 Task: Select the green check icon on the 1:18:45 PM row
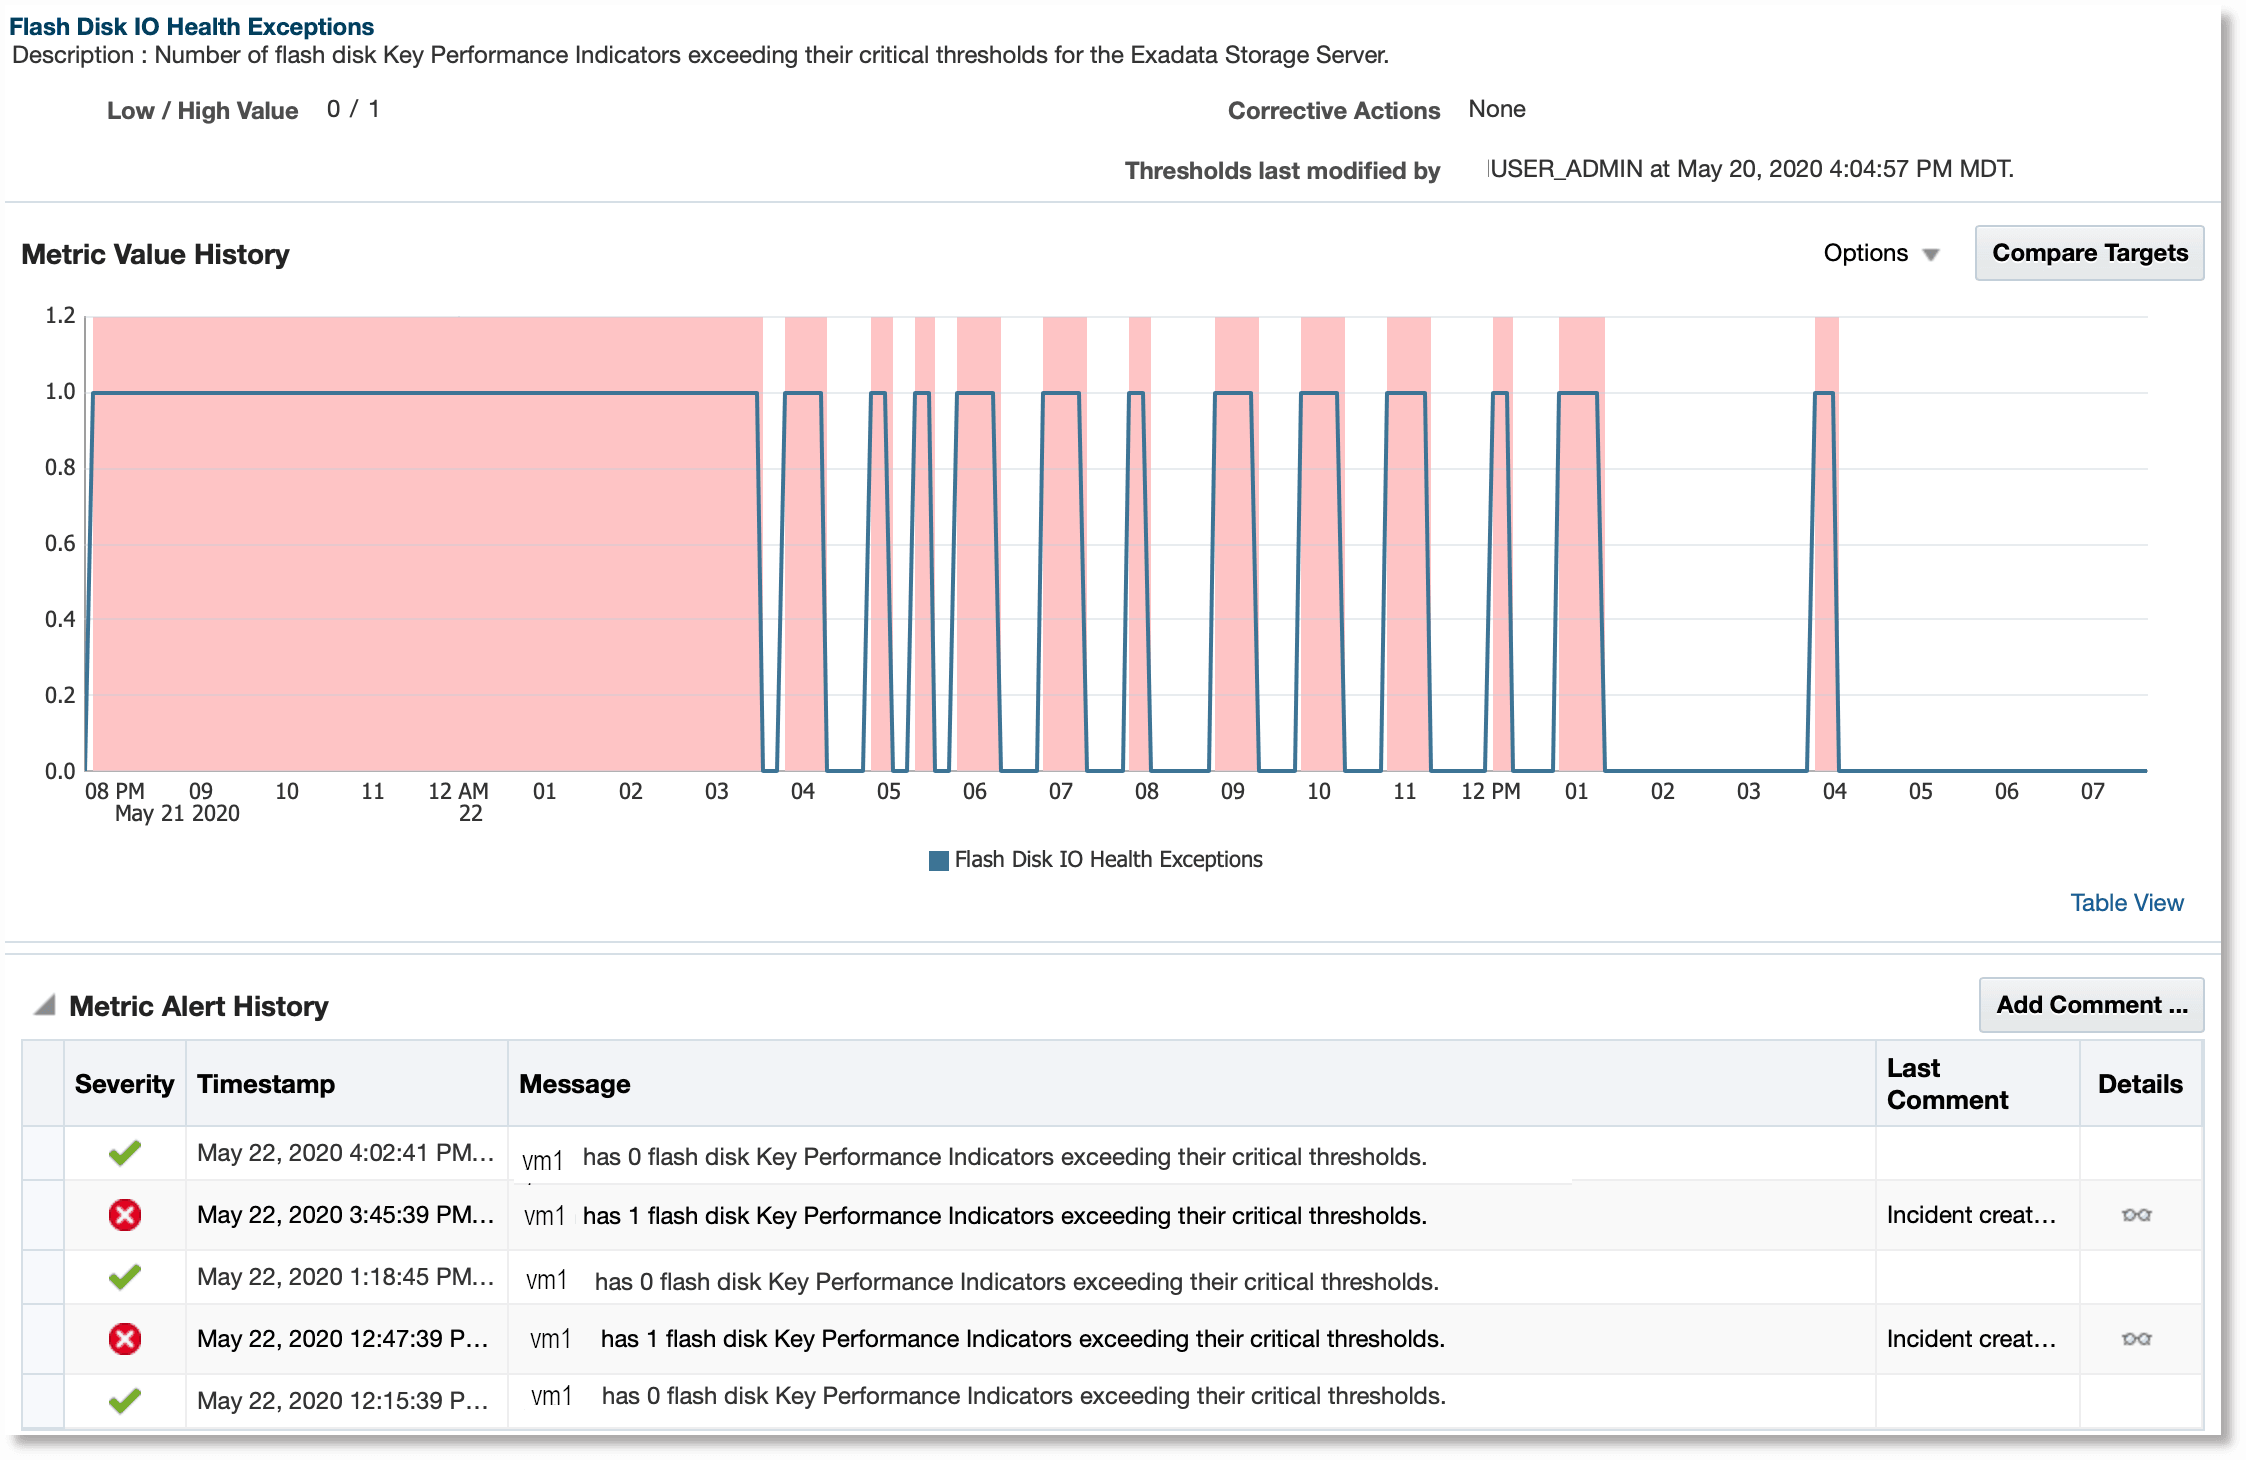click(x=124, y=1277)
